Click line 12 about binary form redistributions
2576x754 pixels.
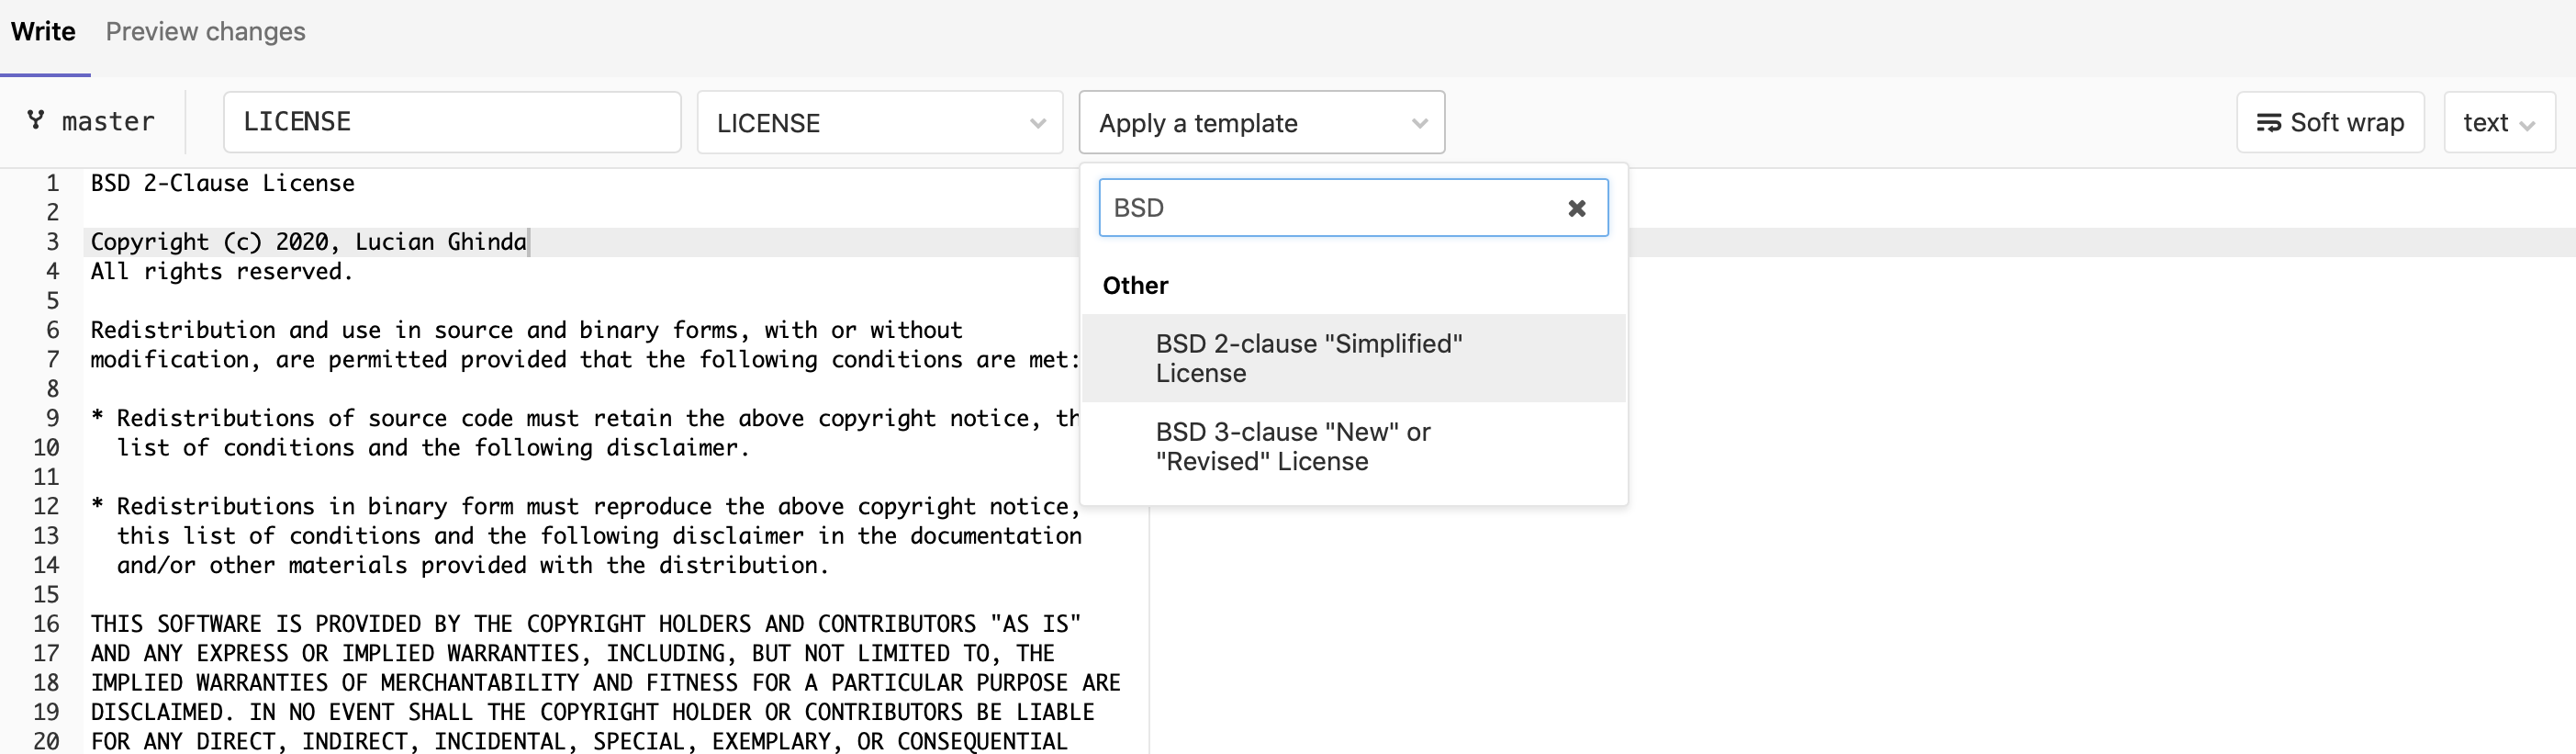[585, 506]
